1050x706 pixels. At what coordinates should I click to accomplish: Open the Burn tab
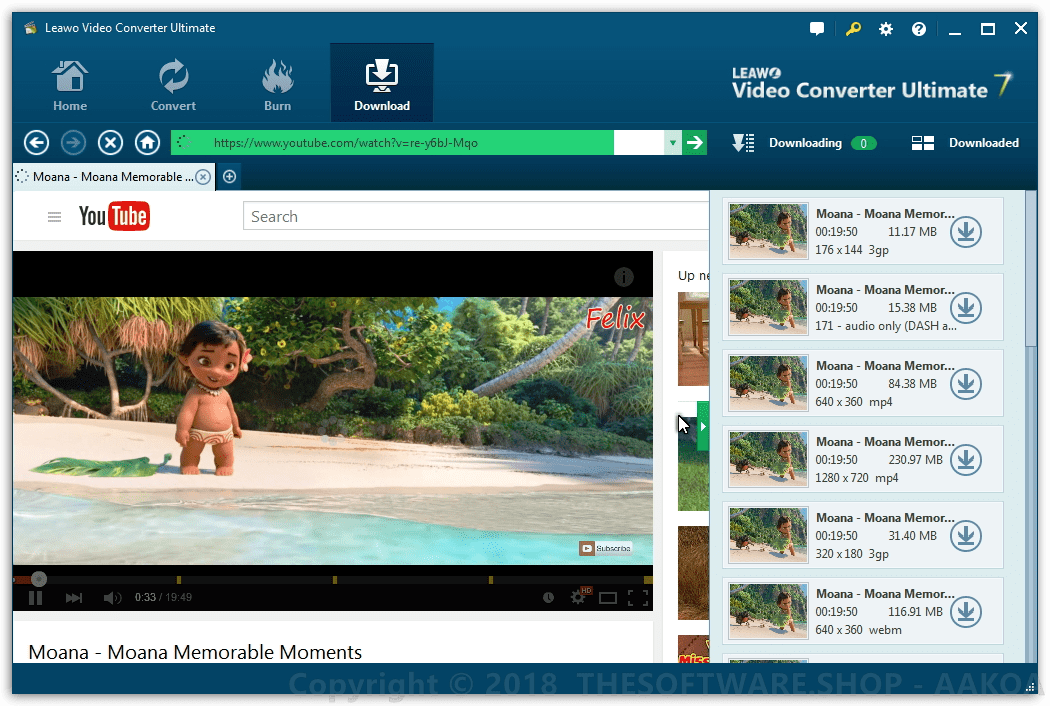[277, 86]
